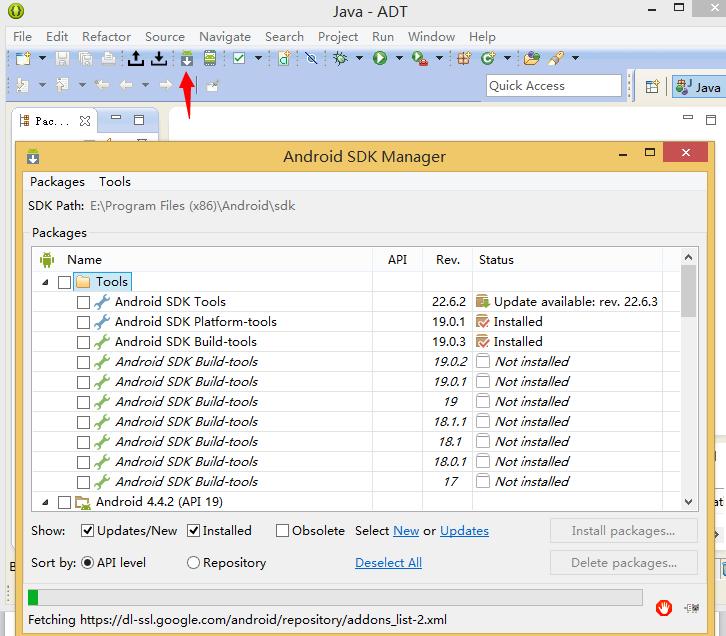726x636 pixels.
Task: Enable the Obsolete checkbox
Action: point(283,531)
